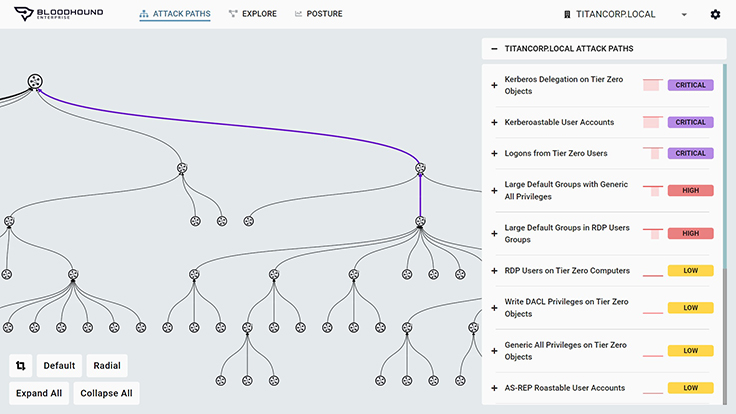Screen dimensions: 736x414
Task: Click the Explore graph icon in the top nav
Action: point(233,14)
